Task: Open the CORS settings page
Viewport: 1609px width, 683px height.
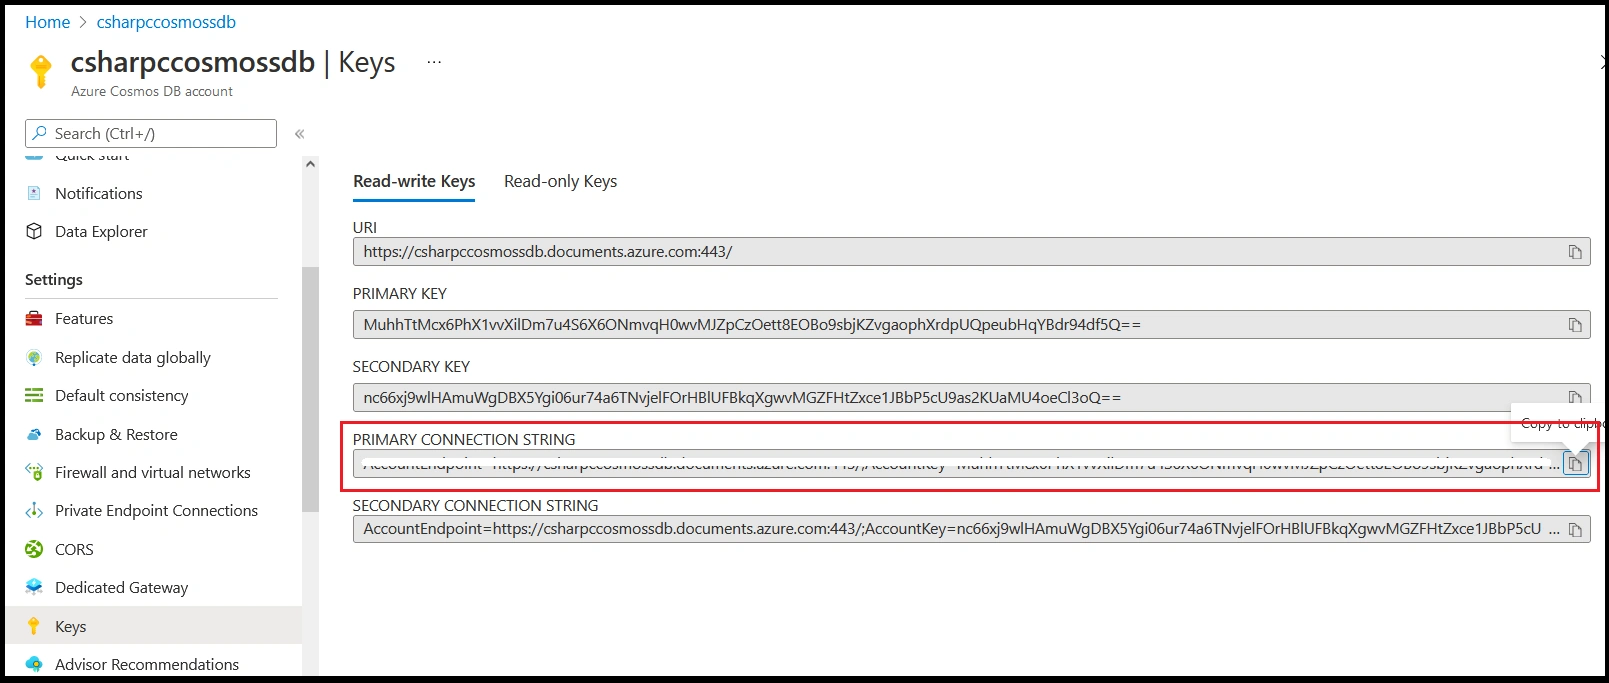Action: tap(74, 550)
